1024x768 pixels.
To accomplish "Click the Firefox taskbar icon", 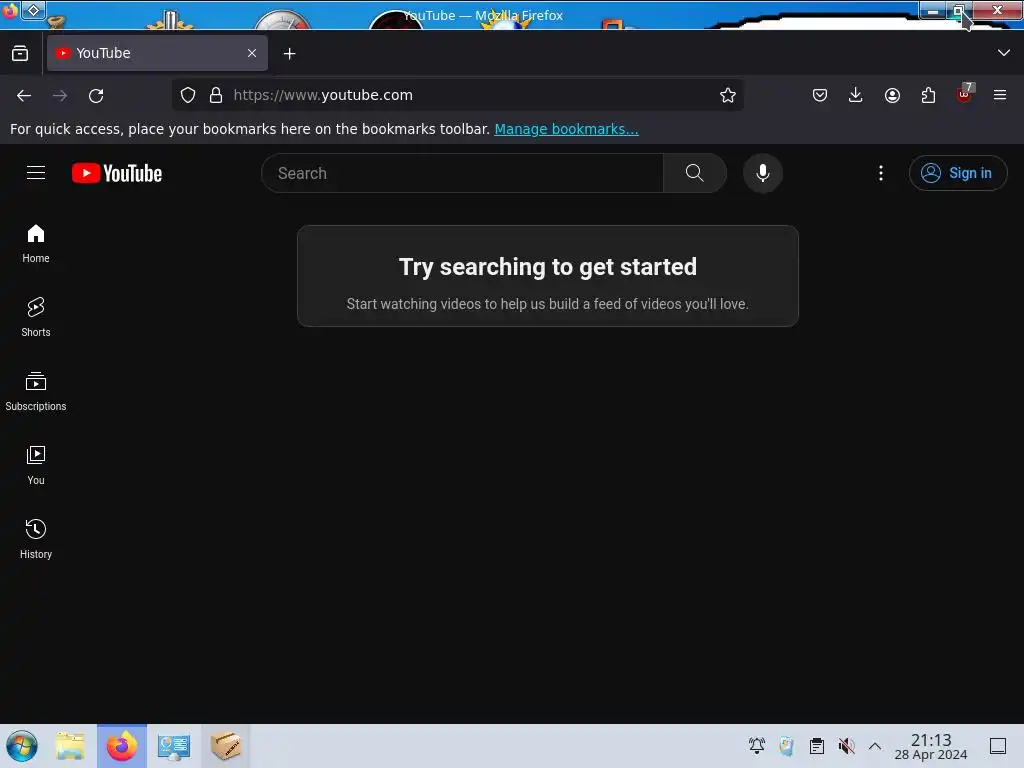I will point(122,746).
